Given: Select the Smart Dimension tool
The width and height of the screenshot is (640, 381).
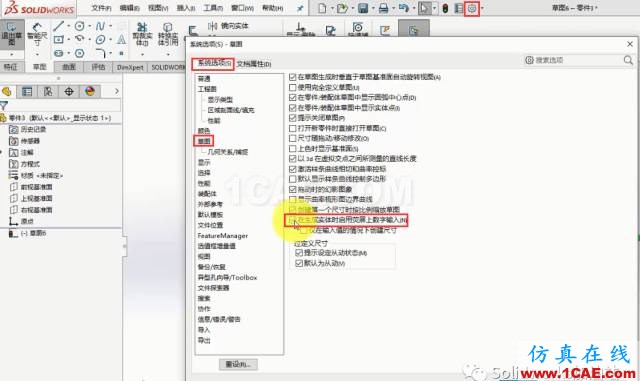Looking at the screenshot, I should click(x=37, y=33).
